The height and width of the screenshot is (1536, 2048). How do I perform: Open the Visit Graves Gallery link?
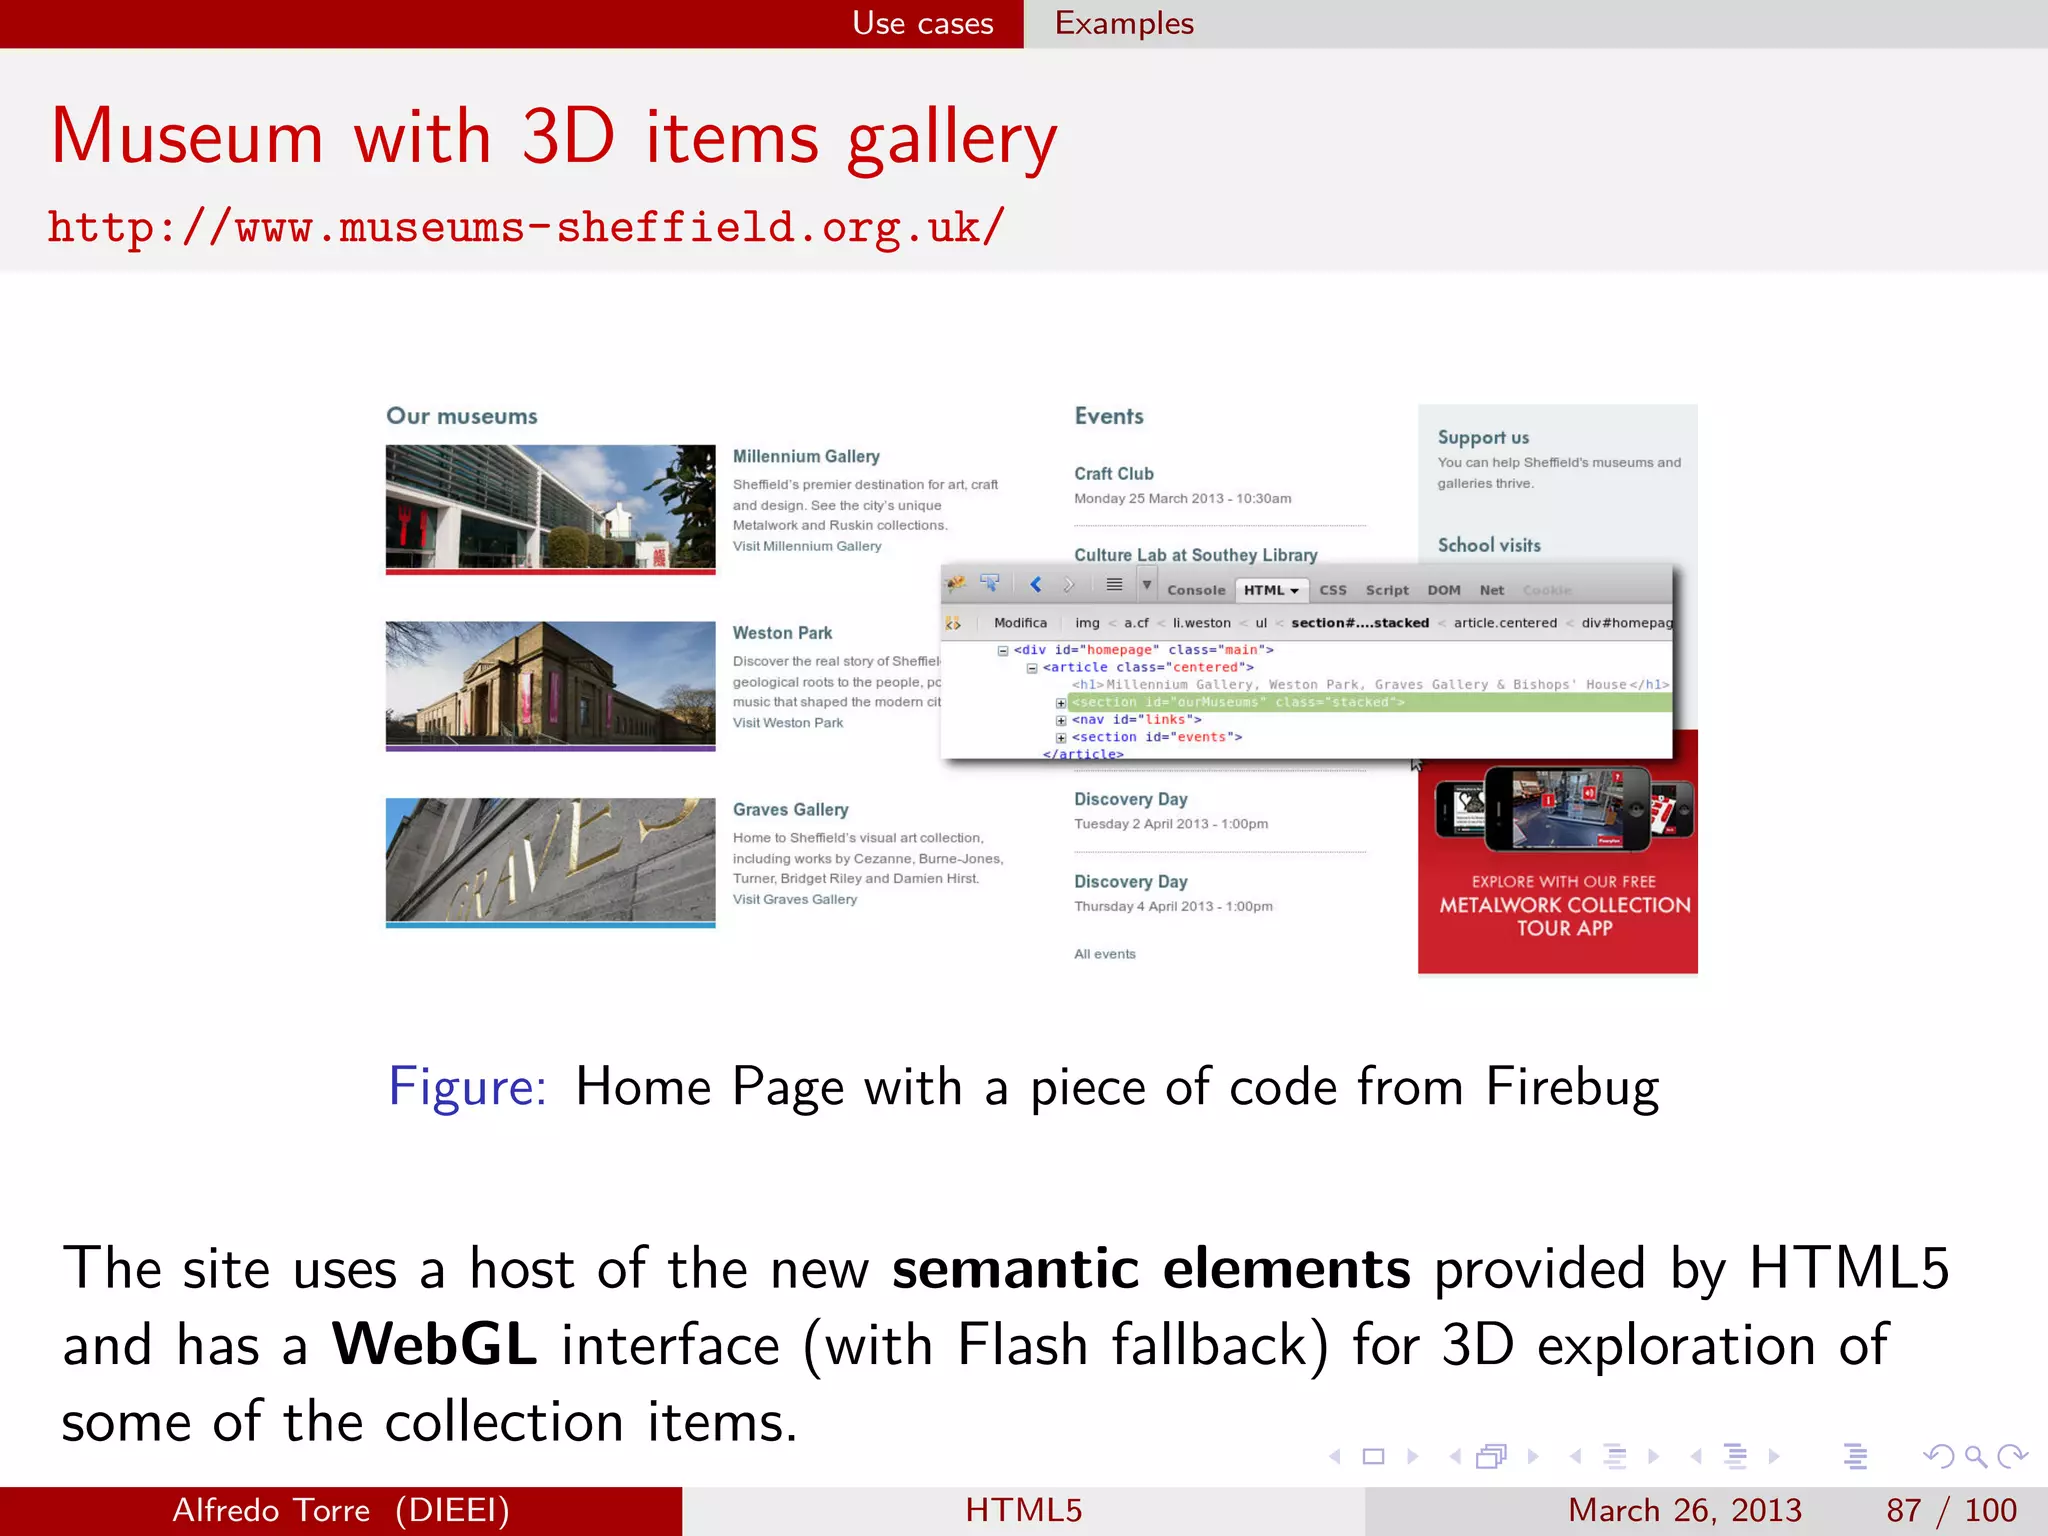(x=795, y=899)
